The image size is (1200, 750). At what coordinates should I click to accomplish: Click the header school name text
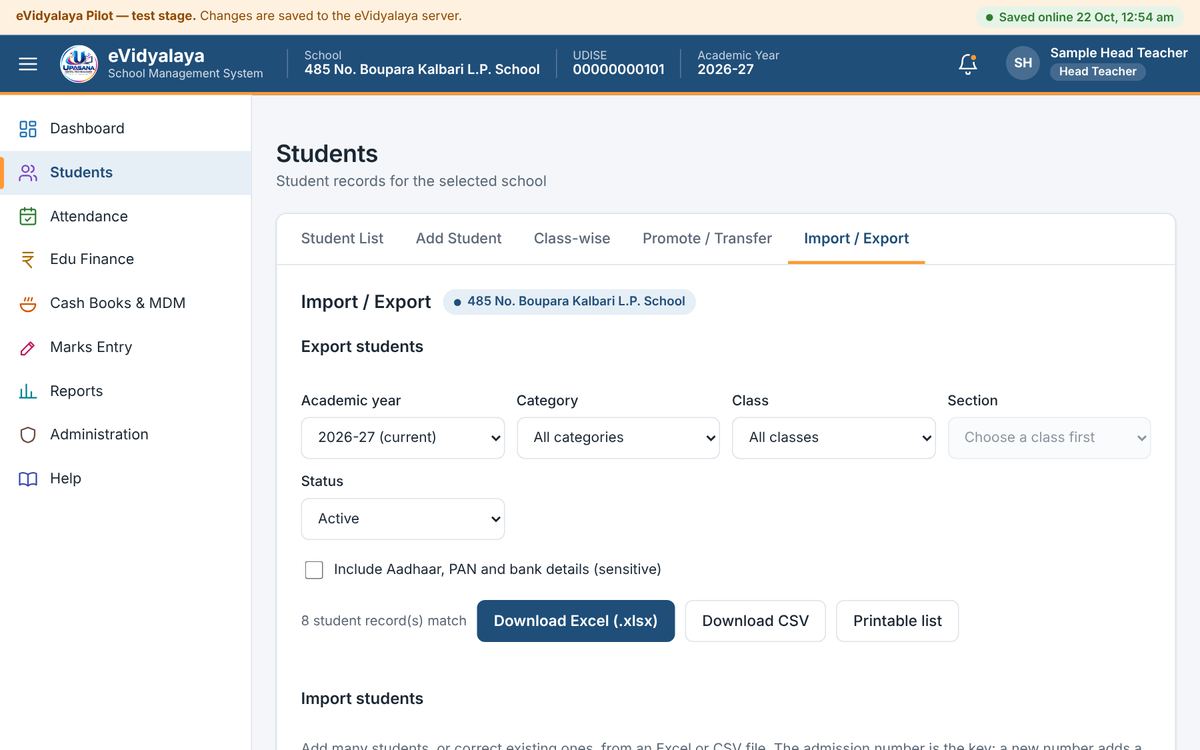click(x=422, y=70)
